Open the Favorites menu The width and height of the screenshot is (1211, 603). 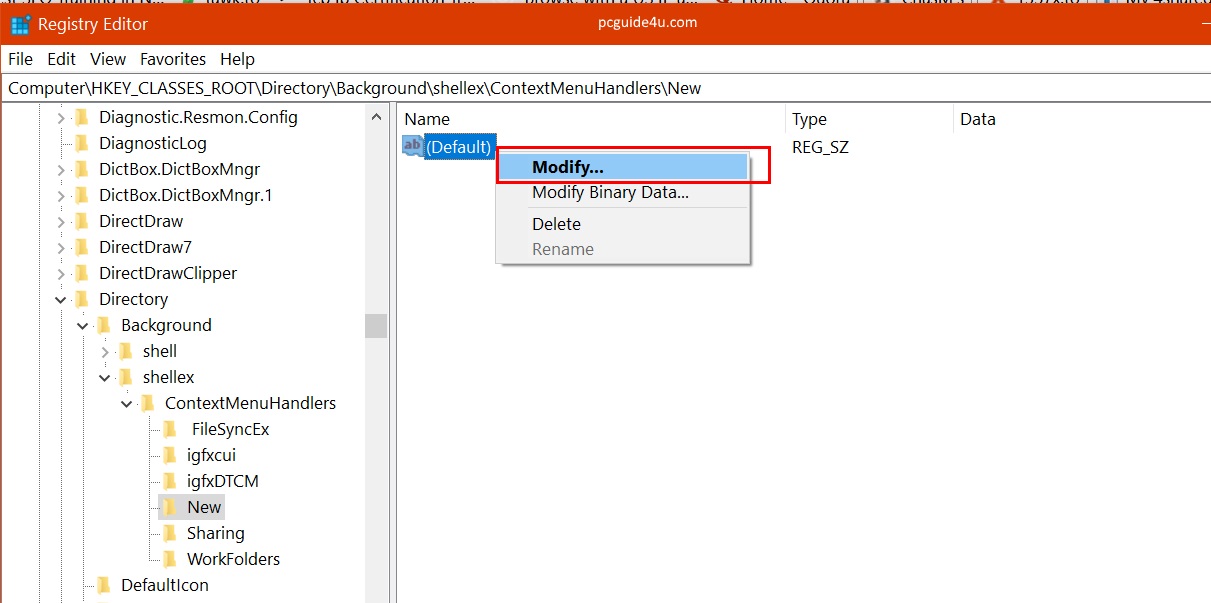point(173,59)
